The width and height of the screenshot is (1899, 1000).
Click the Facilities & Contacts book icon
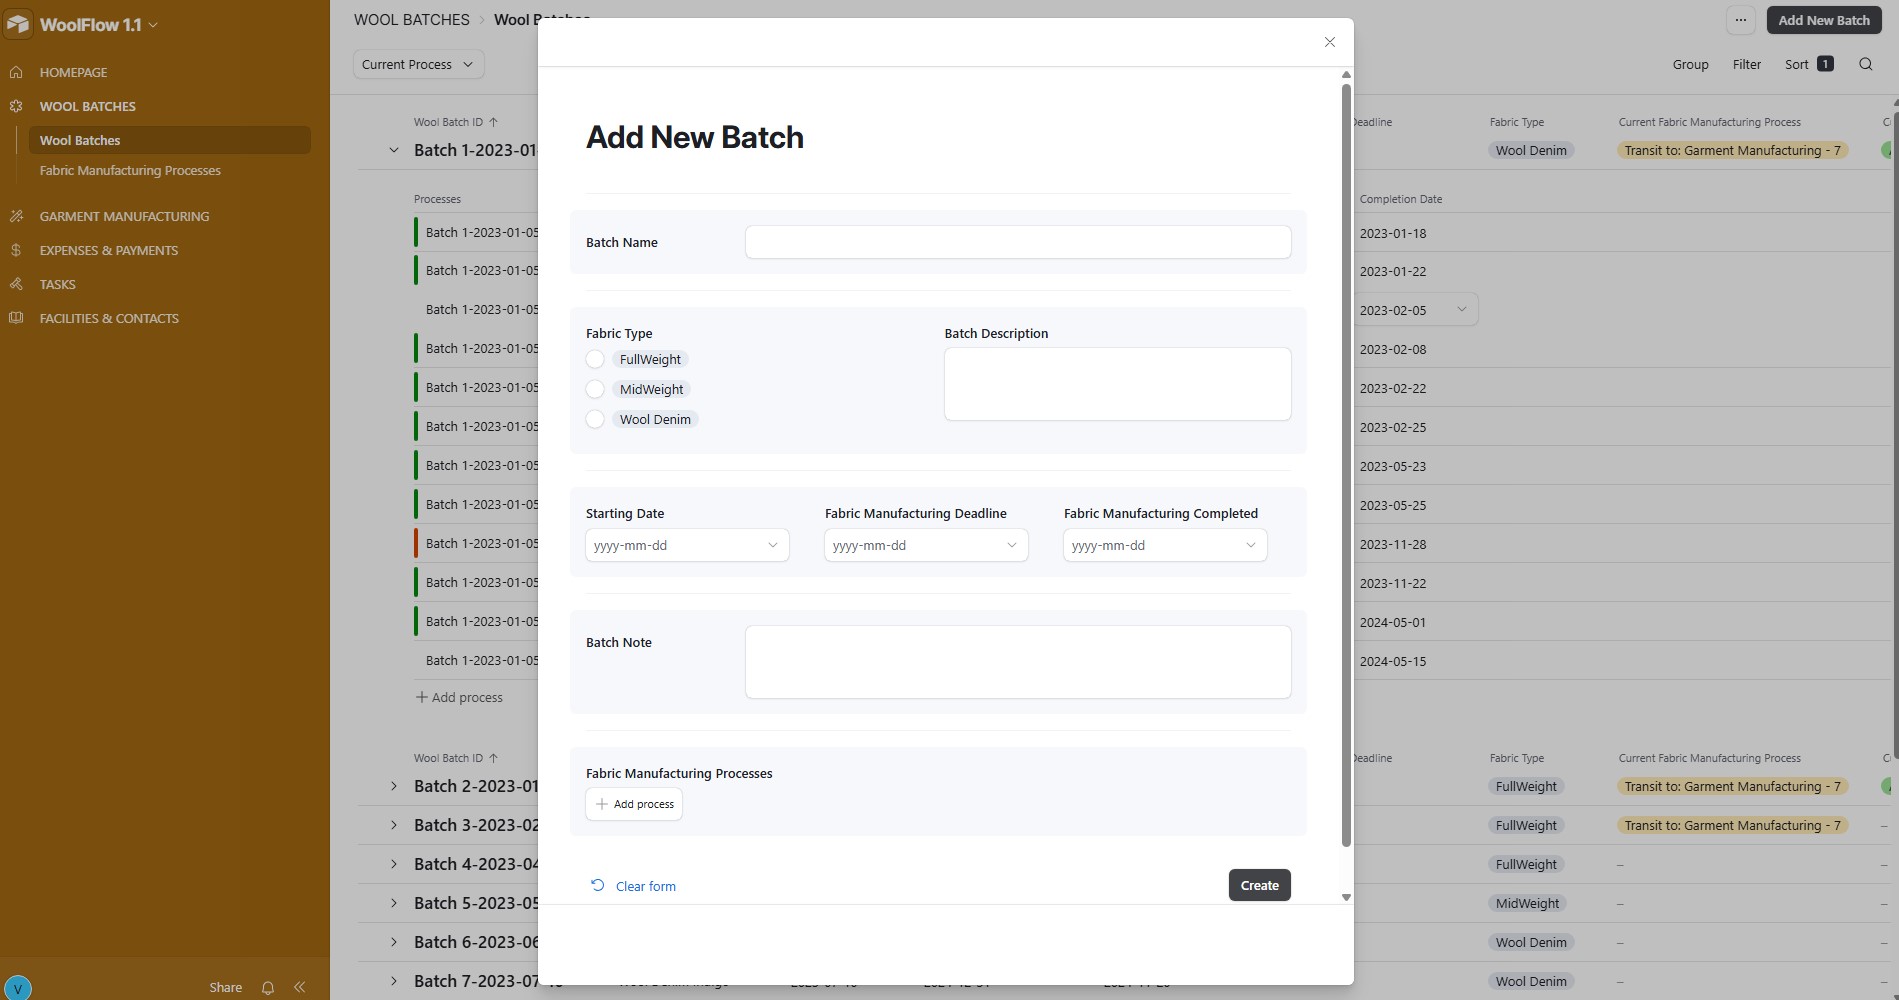(16, 318)
